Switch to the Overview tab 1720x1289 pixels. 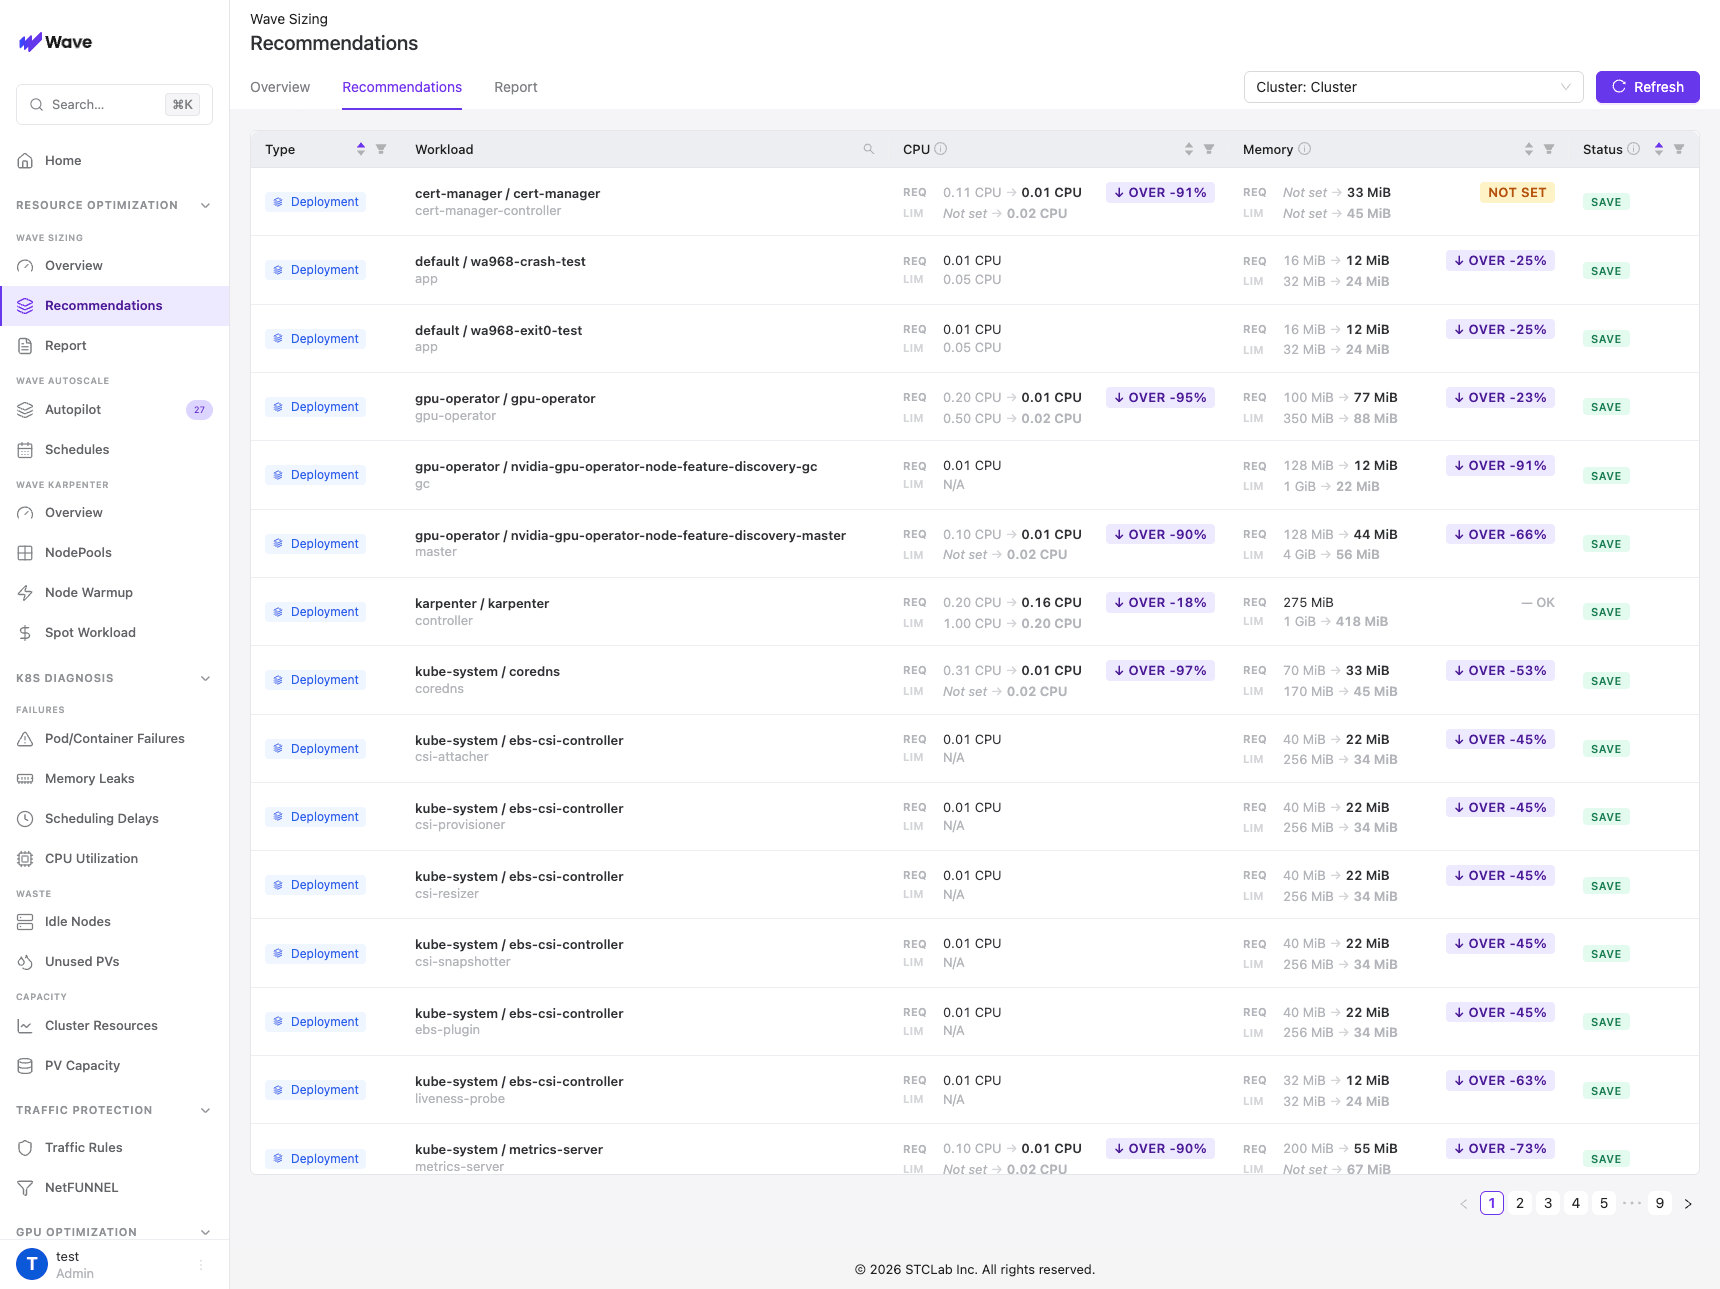pos(280,87)
